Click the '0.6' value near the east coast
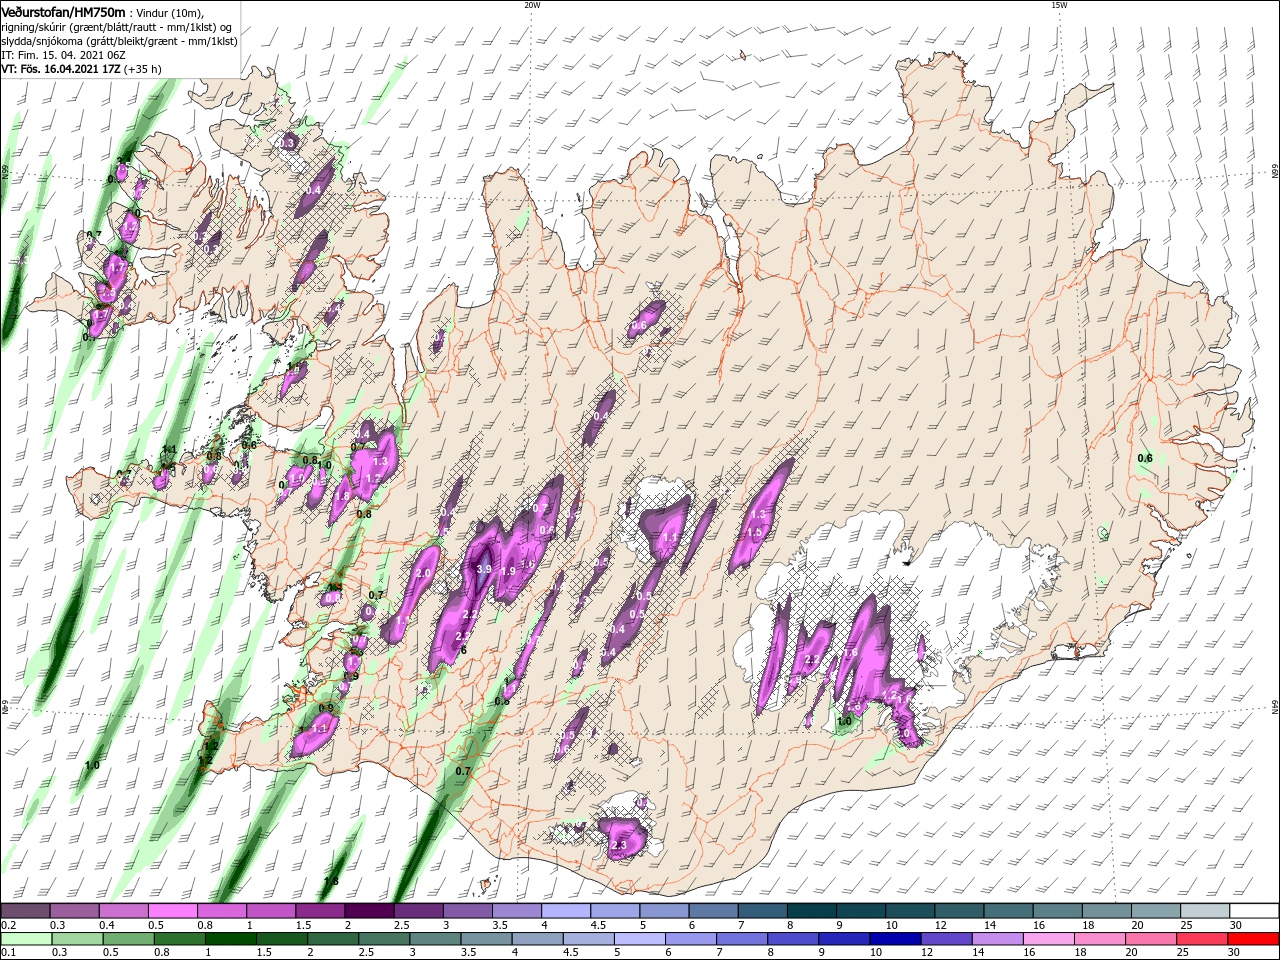The image size is (1280, 960). point(1146,458)
